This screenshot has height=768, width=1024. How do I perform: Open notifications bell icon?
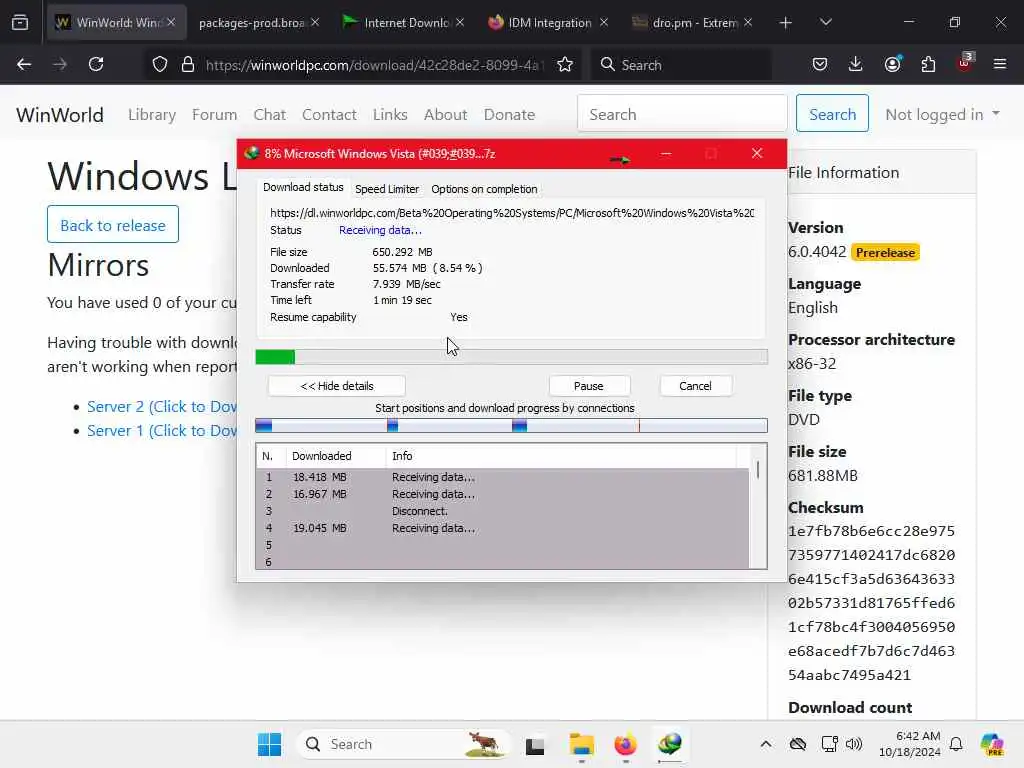click(x=956, y=744)
